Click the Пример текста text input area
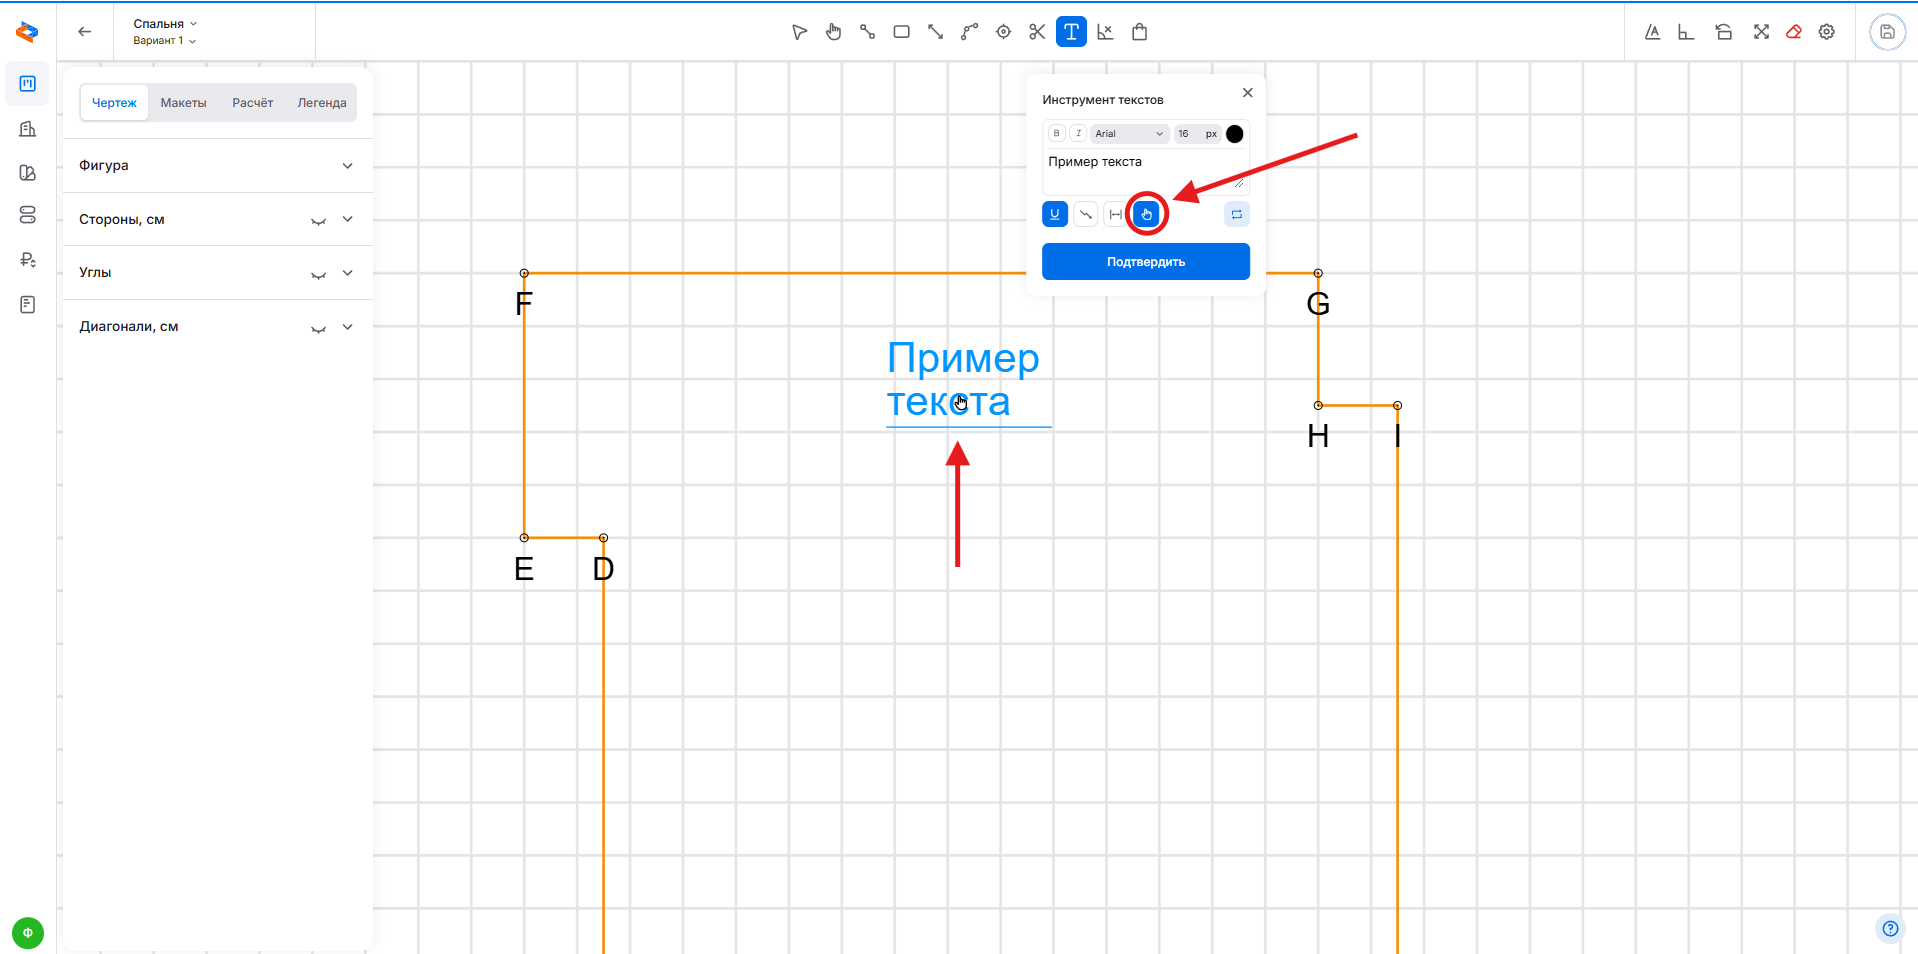Viewport: 1918px width, 954px height. [1140, 170]
